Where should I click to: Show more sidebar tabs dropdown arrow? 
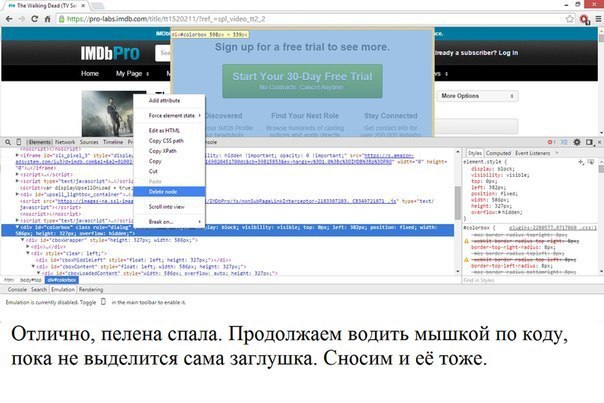click(x=556, y=153)
